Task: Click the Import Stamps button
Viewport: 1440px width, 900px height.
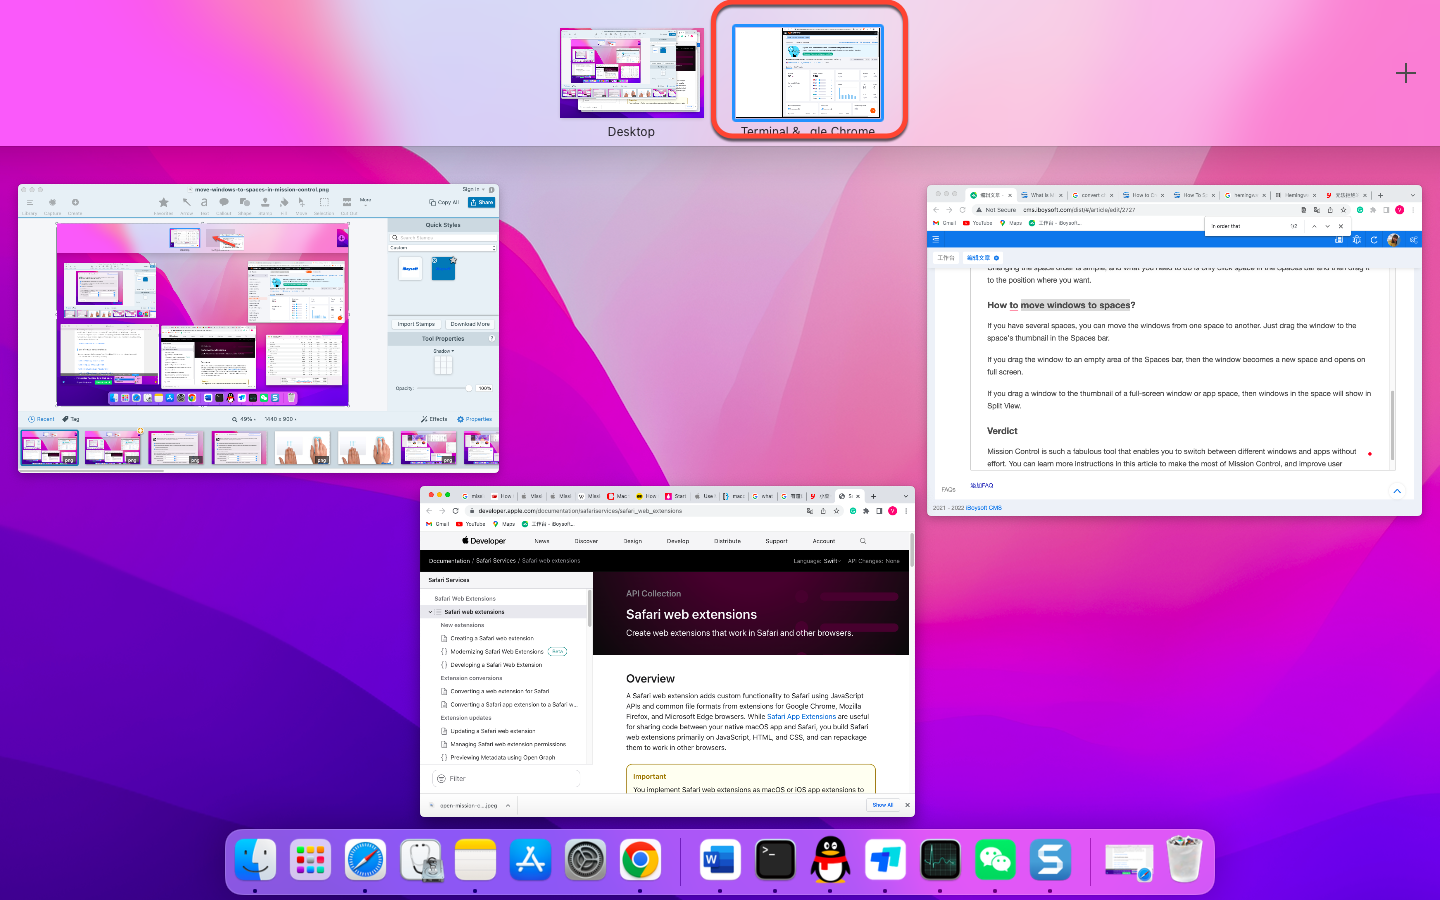Action: pyautogui.click(x=416, y=324)
